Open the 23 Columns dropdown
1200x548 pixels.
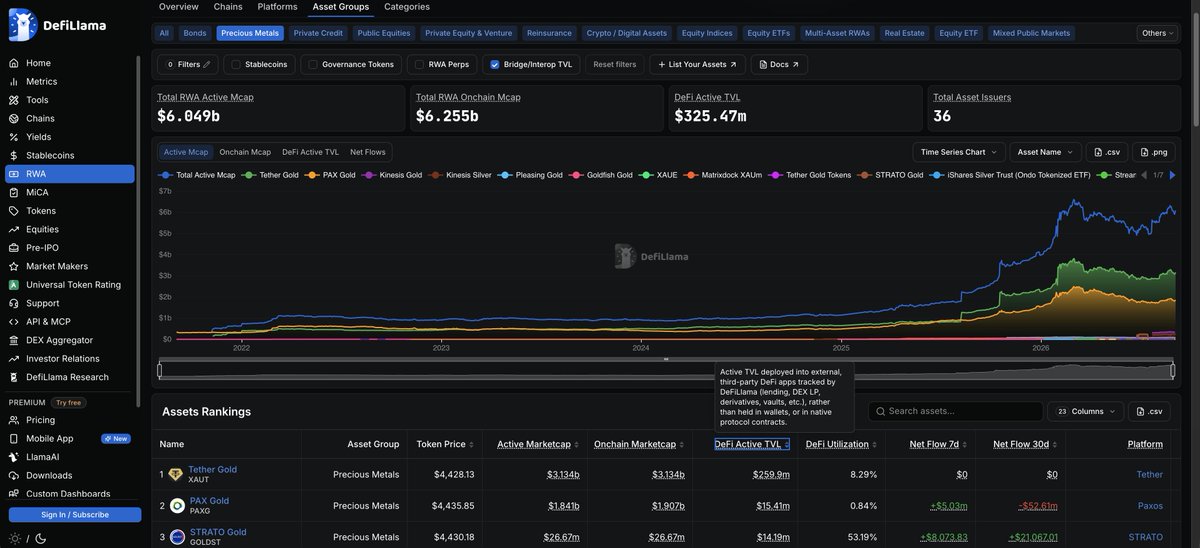click(x=1084, y=411)
